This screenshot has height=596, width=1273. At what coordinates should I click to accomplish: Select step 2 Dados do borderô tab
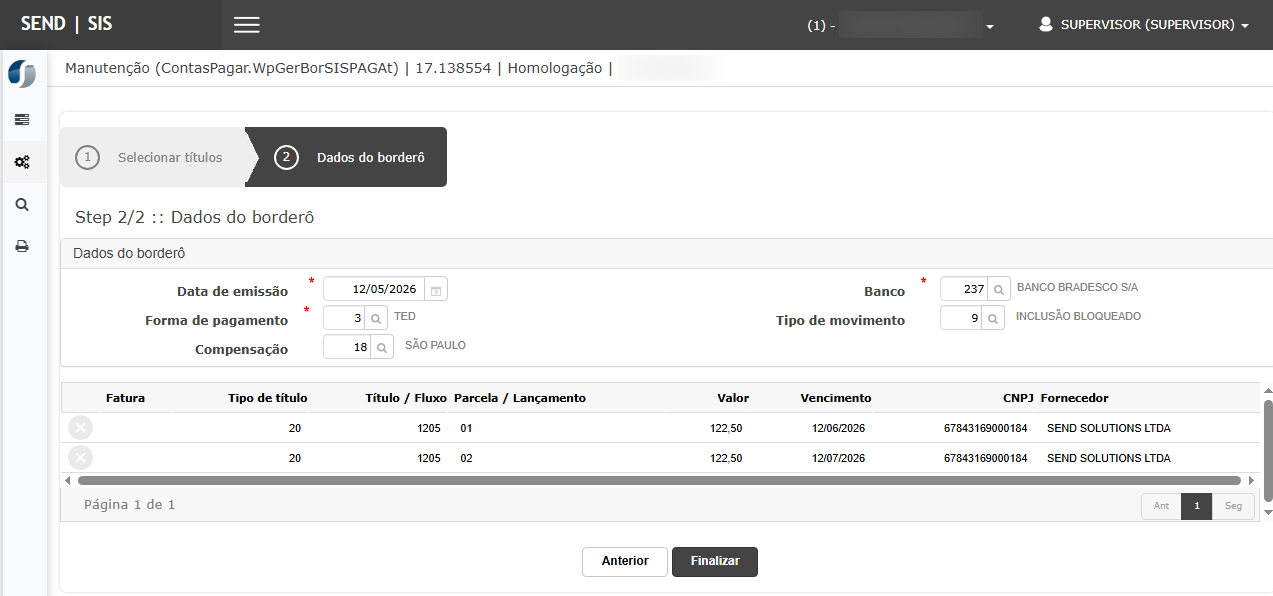tap(346, 157)
